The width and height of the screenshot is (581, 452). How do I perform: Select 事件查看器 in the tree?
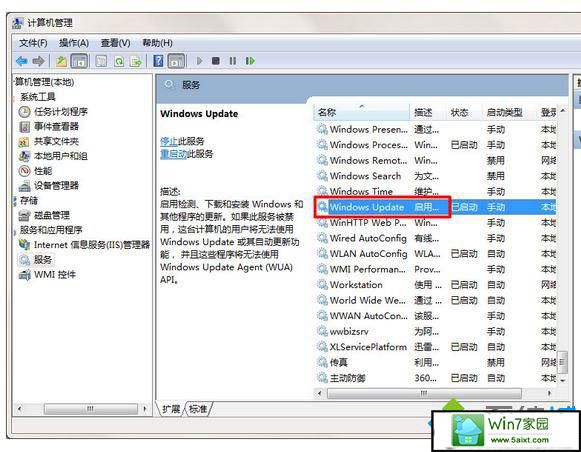pos(49,126)
